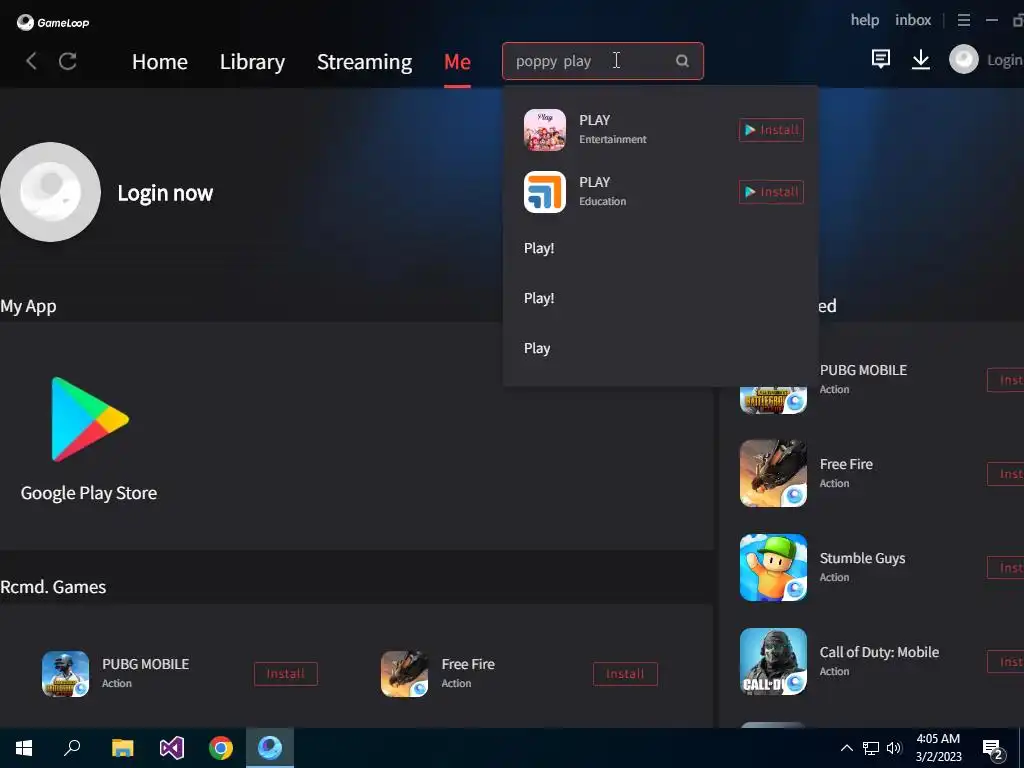Install Free Fire in Rcmd. Games
Viewport: 1024px width, 768px height.
pyautogui.click(x=625, y=674)
